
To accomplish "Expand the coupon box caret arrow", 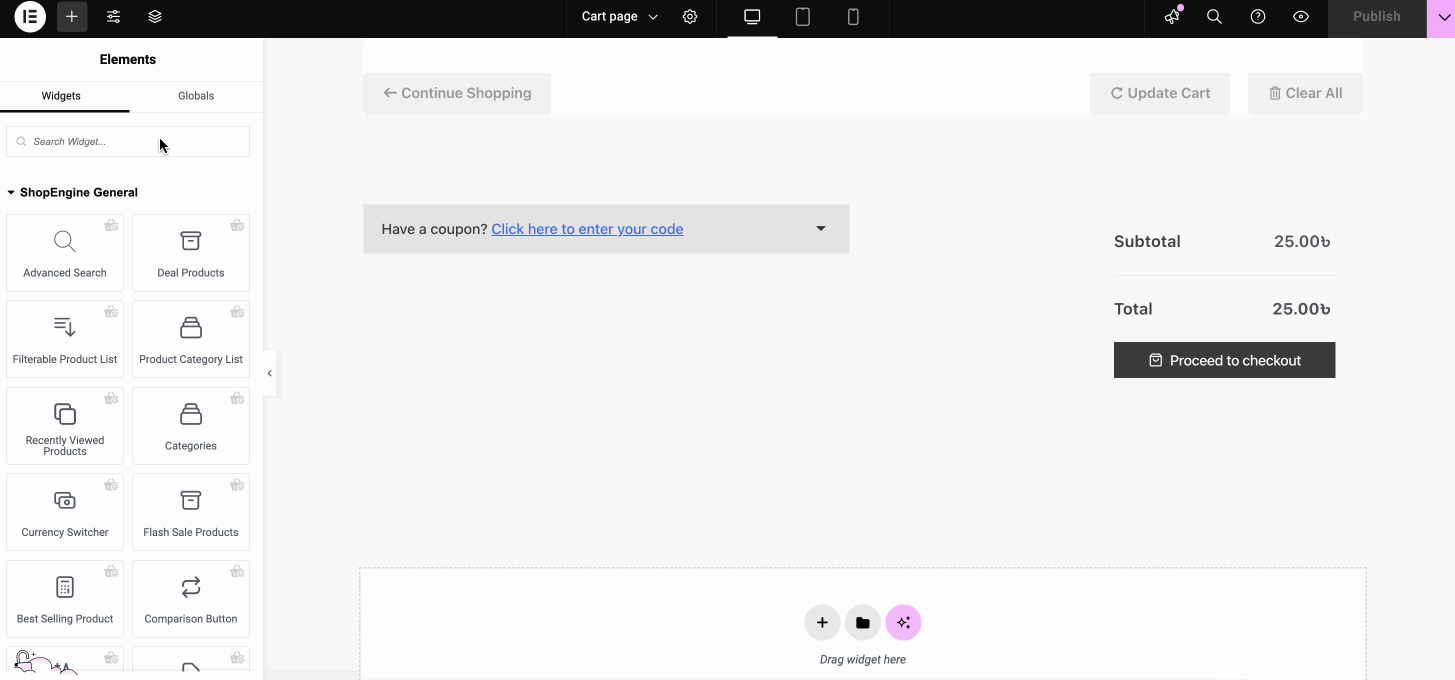I will [821, 229].
